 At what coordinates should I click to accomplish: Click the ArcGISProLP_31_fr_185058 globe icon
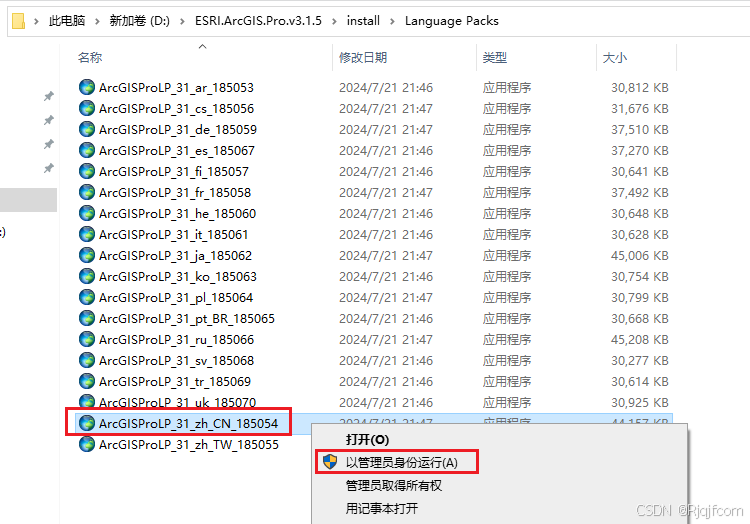click(x=87, y=192)
